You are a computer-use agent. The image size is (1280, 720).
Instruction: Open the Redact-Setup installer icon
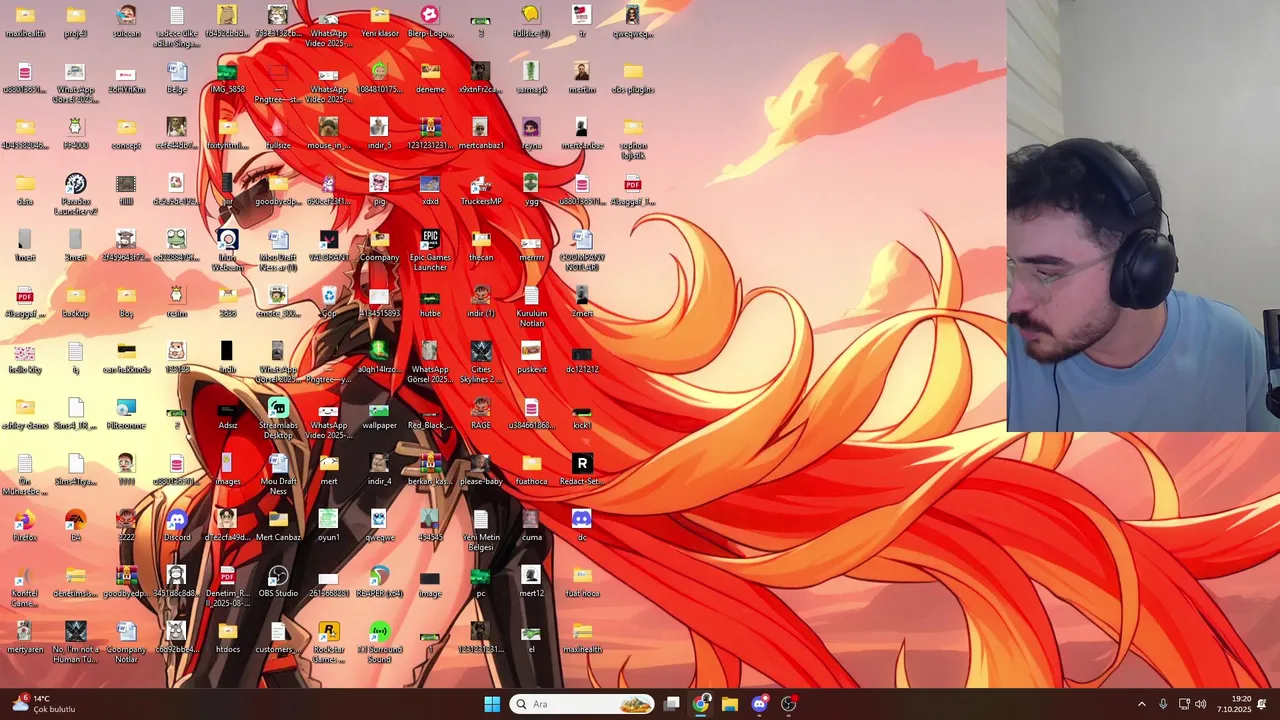pos(582,469)
